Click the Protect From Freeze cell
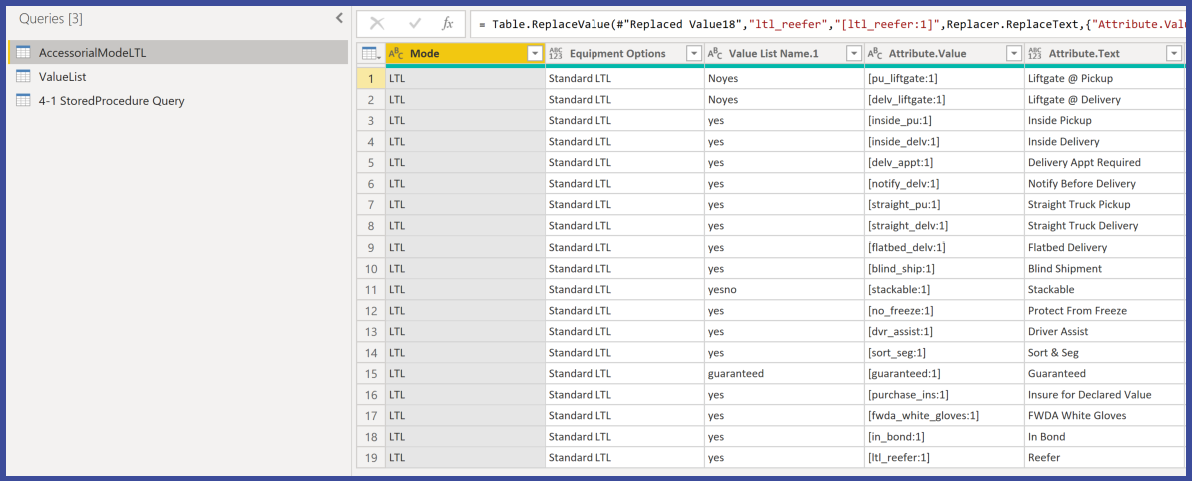The height and width of the screenshot is (482, 1192). [1104, 310]
